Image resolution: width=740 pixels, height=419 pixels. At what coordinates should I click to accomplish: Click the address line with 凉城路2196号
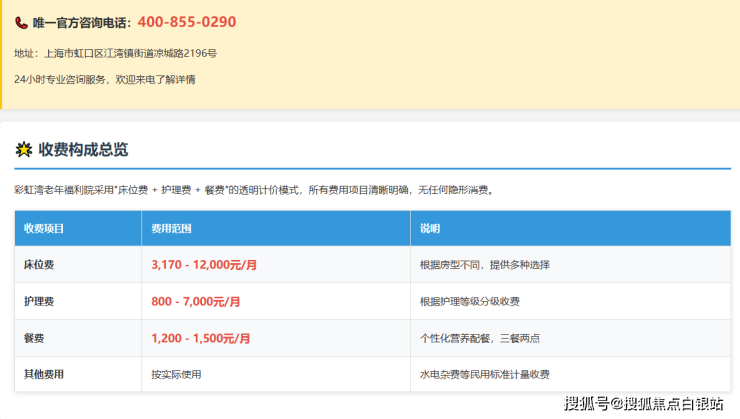(x=115, y=53)
